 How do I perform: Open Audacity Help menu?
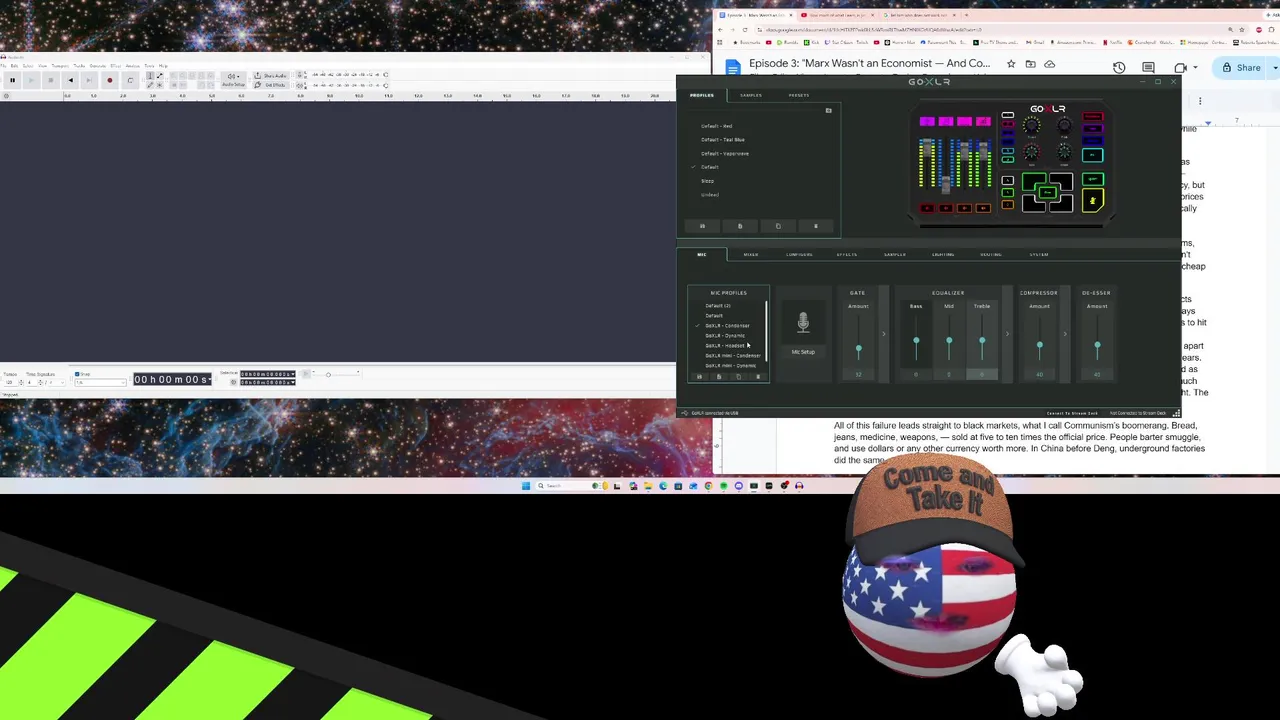[163, 66]
